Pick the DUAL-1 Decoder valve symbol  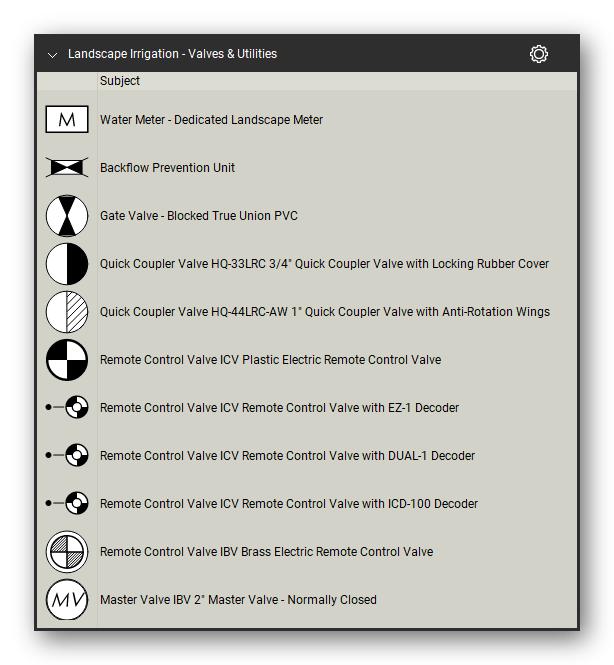point(67,455)
